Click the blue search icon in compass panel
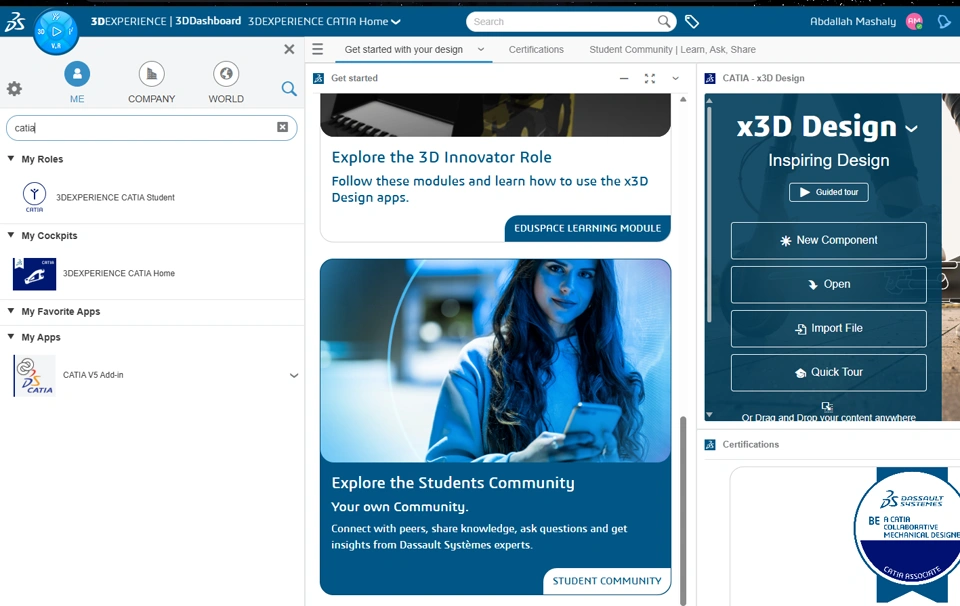 click(x=289, y=89)
